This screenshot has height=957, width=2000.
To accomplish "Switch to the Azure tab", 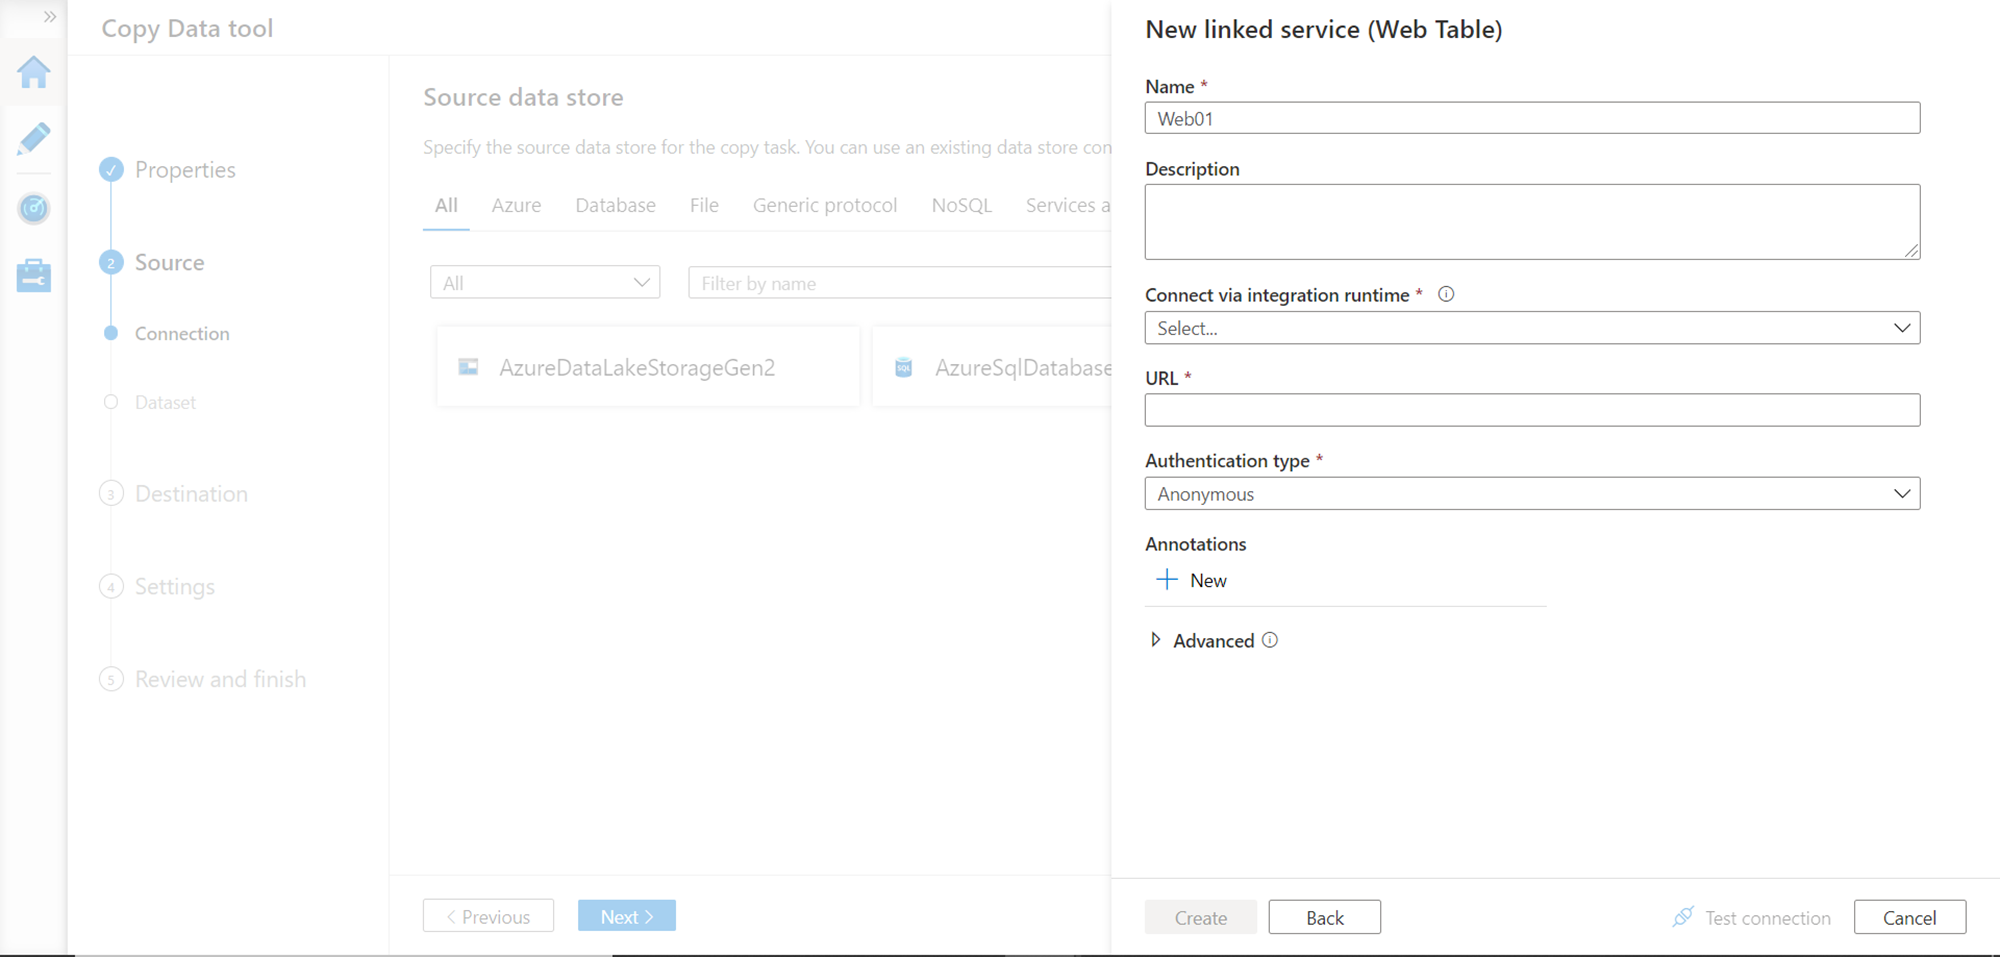I will coord(516,205).
